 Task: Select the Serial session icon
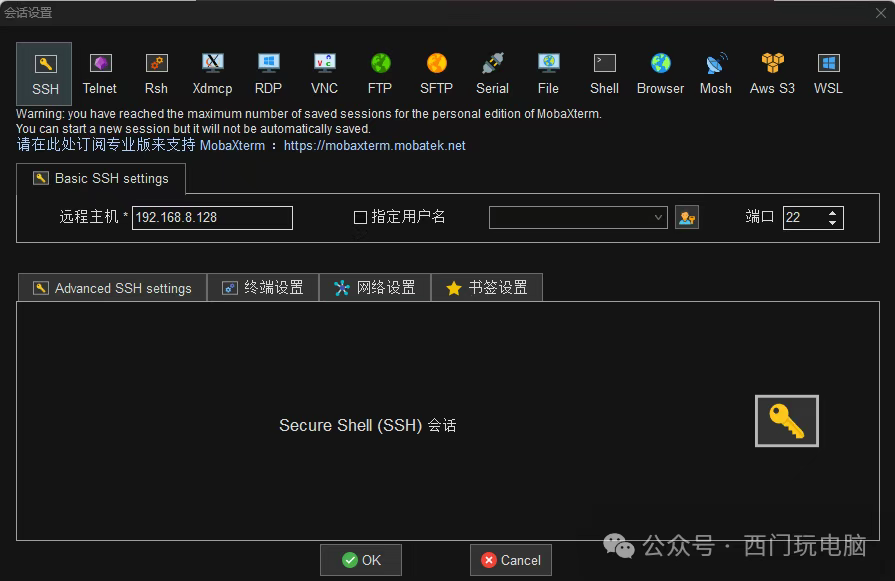493,74
